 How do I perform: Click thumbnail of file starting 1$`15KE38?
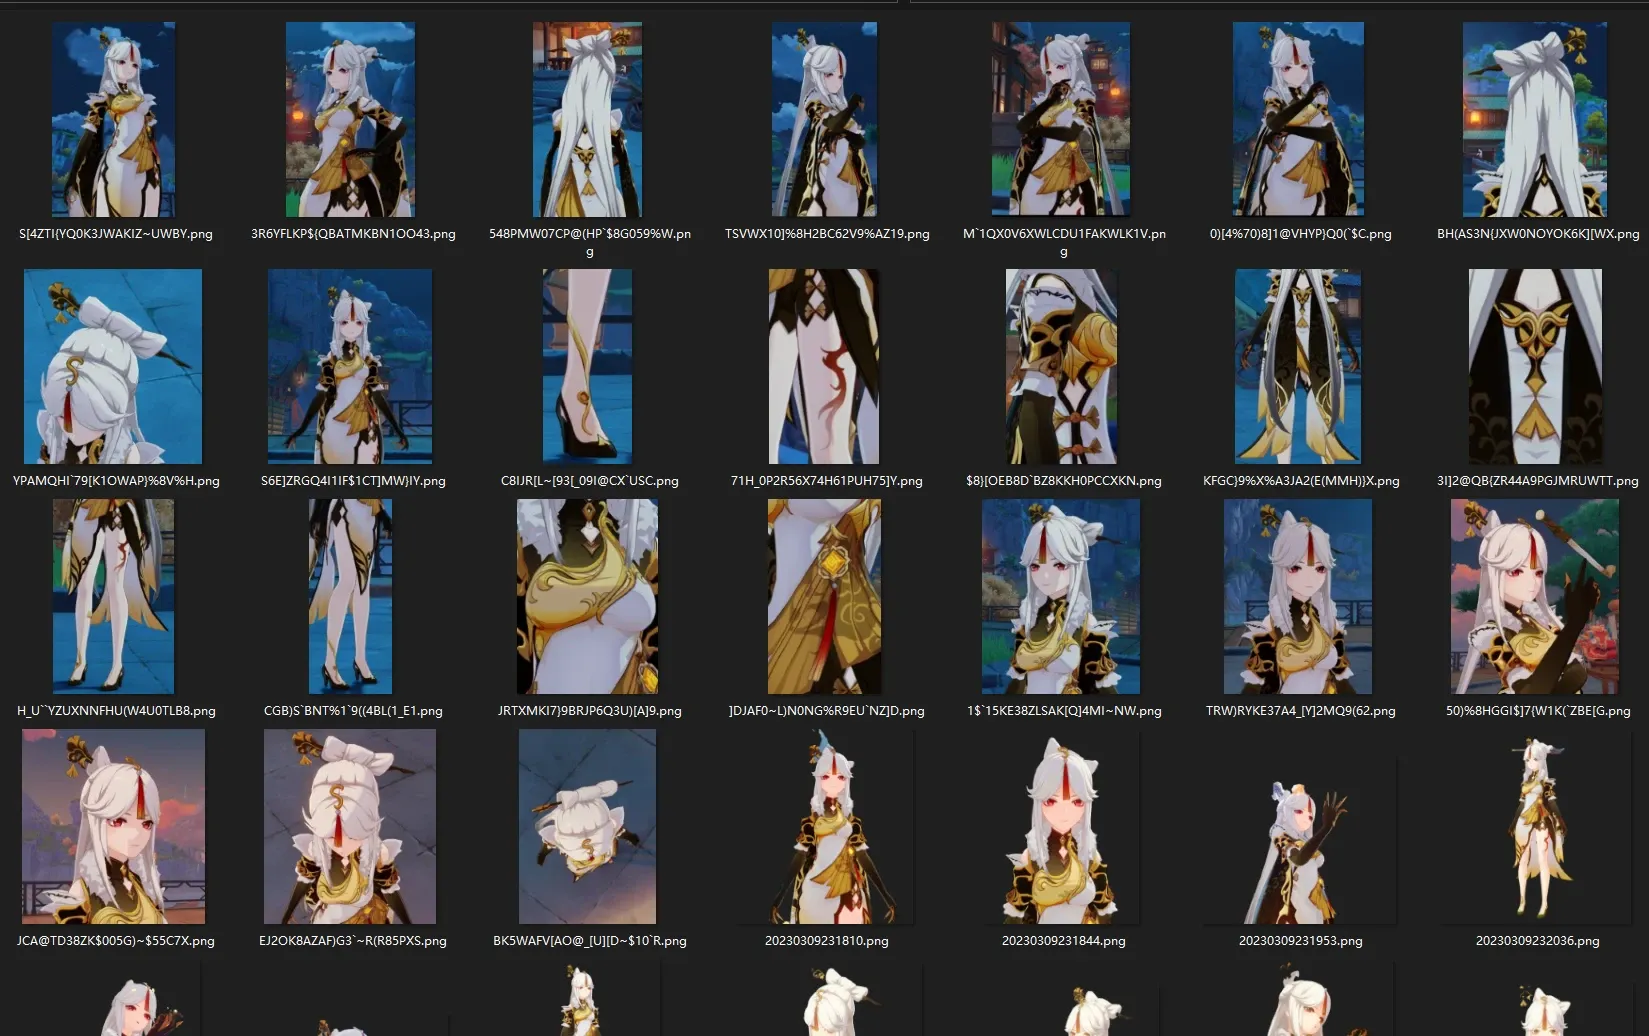(1061, 597)
